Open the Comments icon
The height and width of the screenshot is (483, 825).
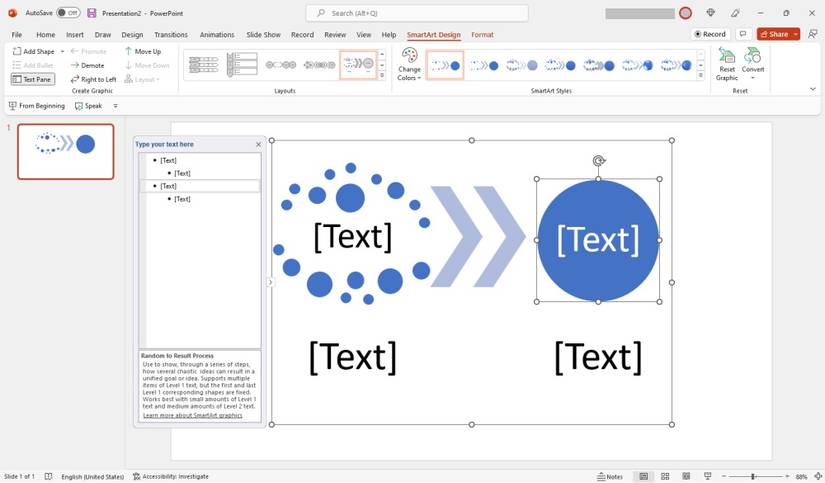[743, 34]
